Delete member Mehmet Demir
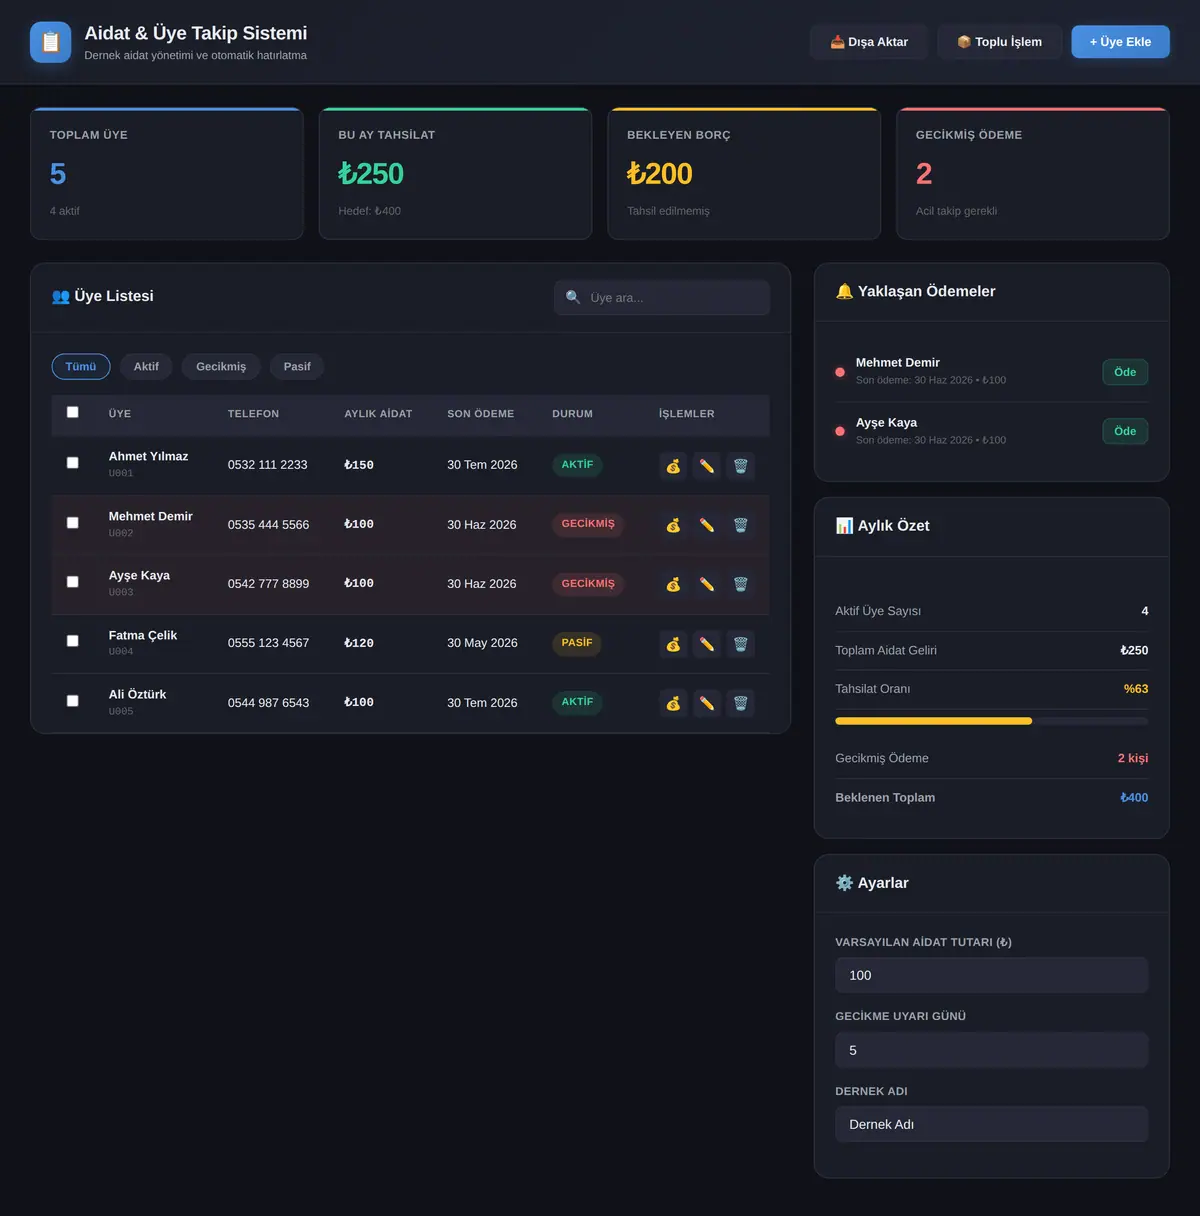1200x1216 pixels. point(741,525)
